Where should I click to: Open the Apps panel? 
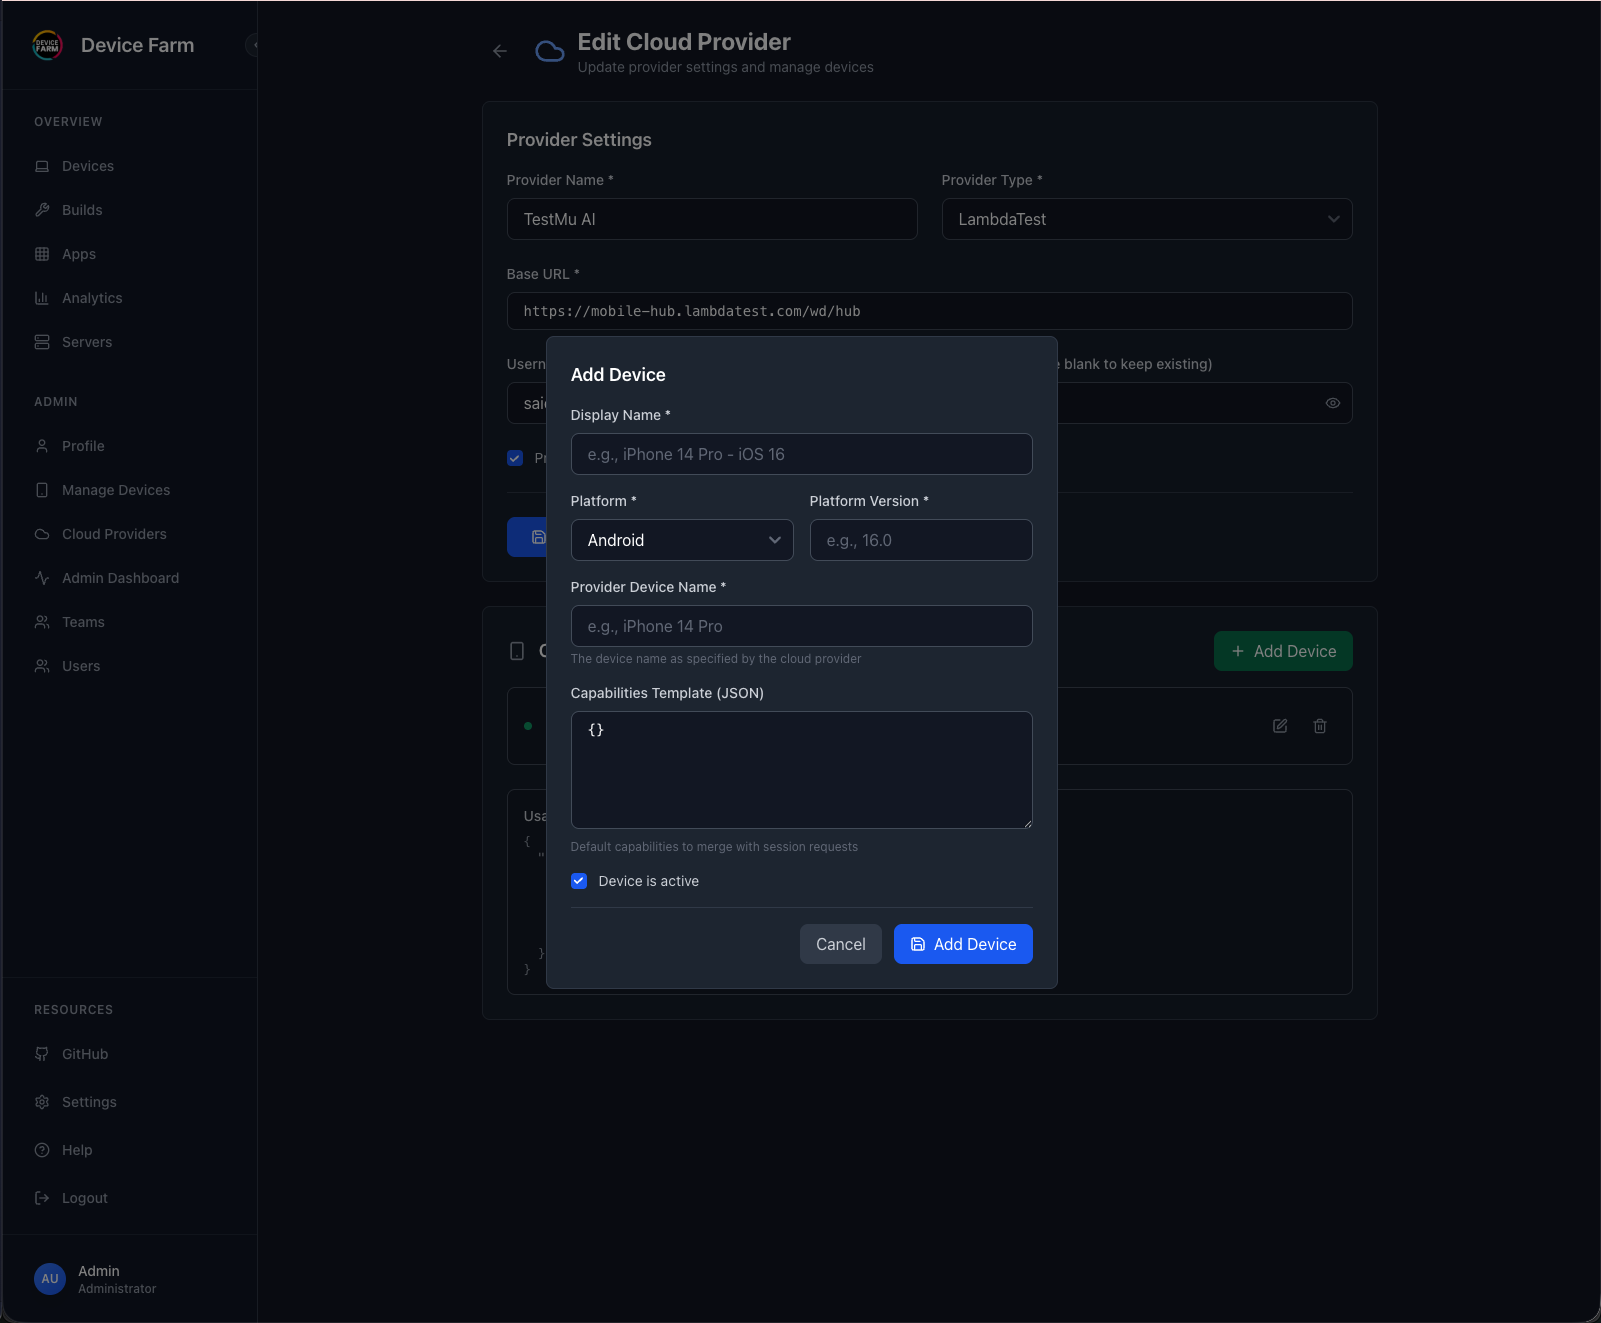[78, 254]
